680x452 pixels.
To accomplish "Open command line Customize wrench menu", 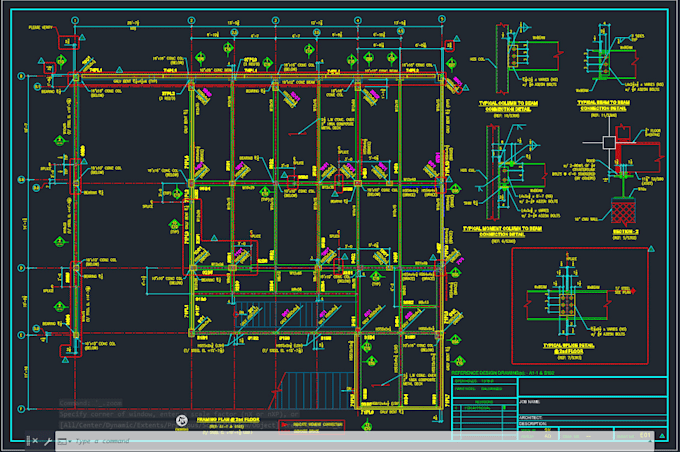I will (48, 441).
